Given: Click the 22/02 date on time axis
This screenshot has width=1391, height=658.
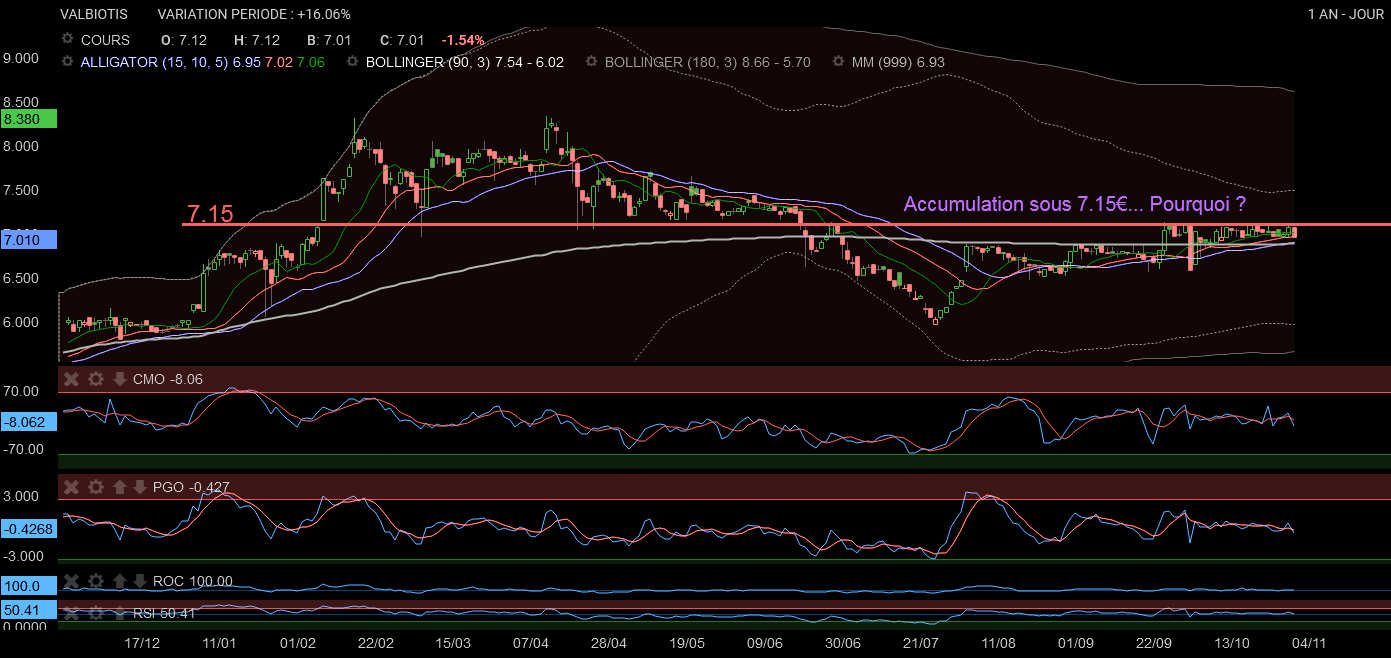Looking at the screenshot, I should [375, 643].
